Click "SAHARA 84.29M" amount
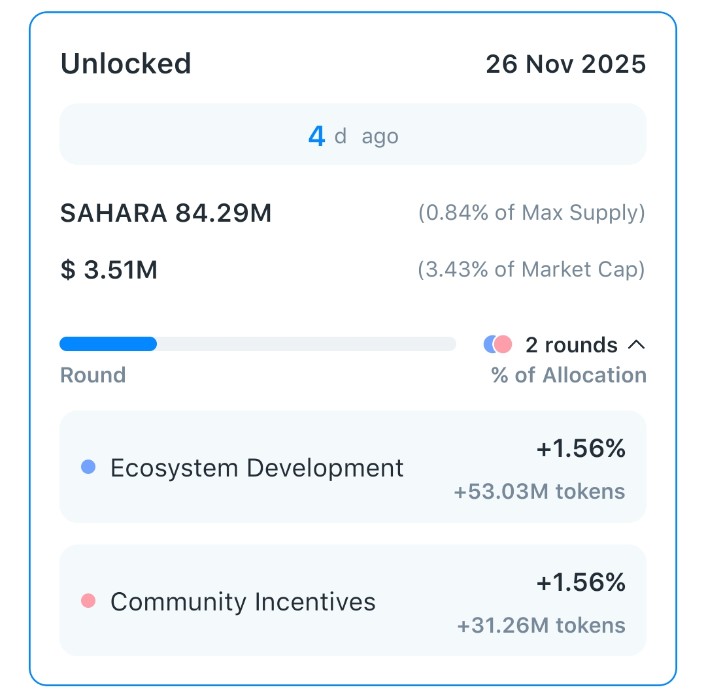Screen dimensions: 706x690 (x=166, y=213)
